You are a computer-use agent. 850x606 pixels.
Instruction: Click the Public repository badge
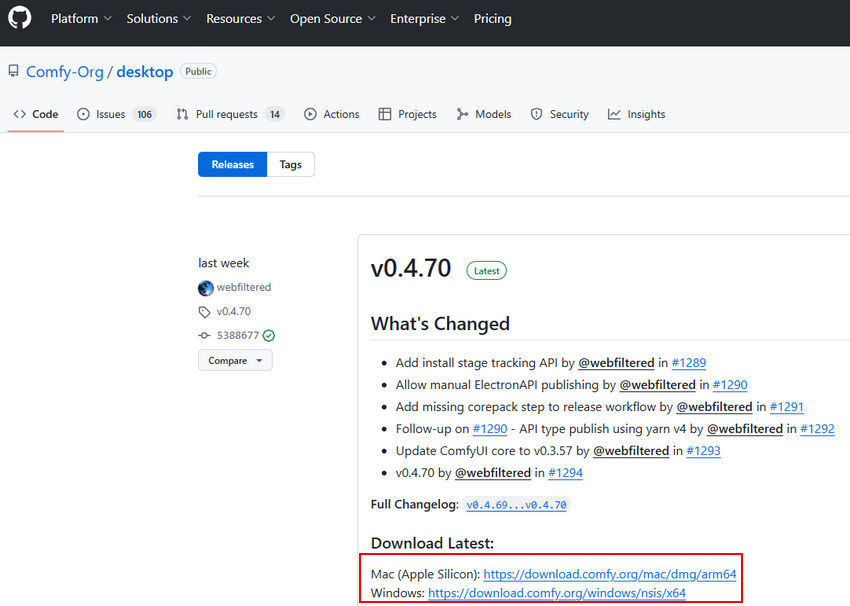(198, 72)
